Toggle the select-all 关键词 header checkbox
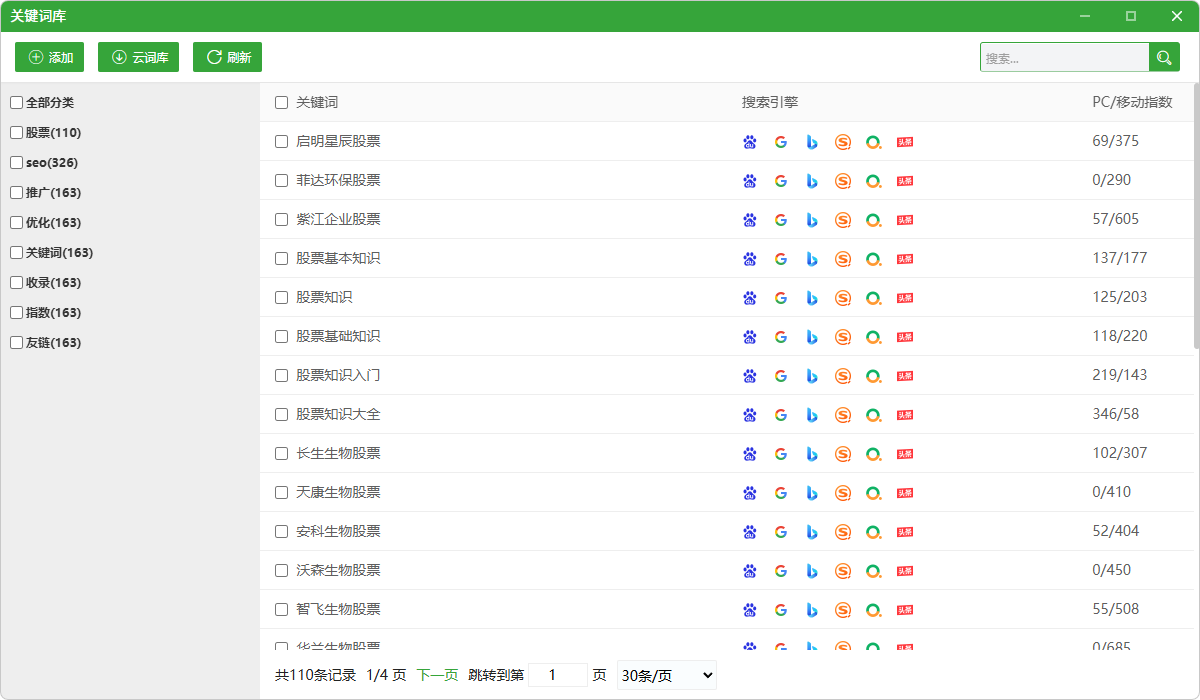 click(x=282, y=102)
